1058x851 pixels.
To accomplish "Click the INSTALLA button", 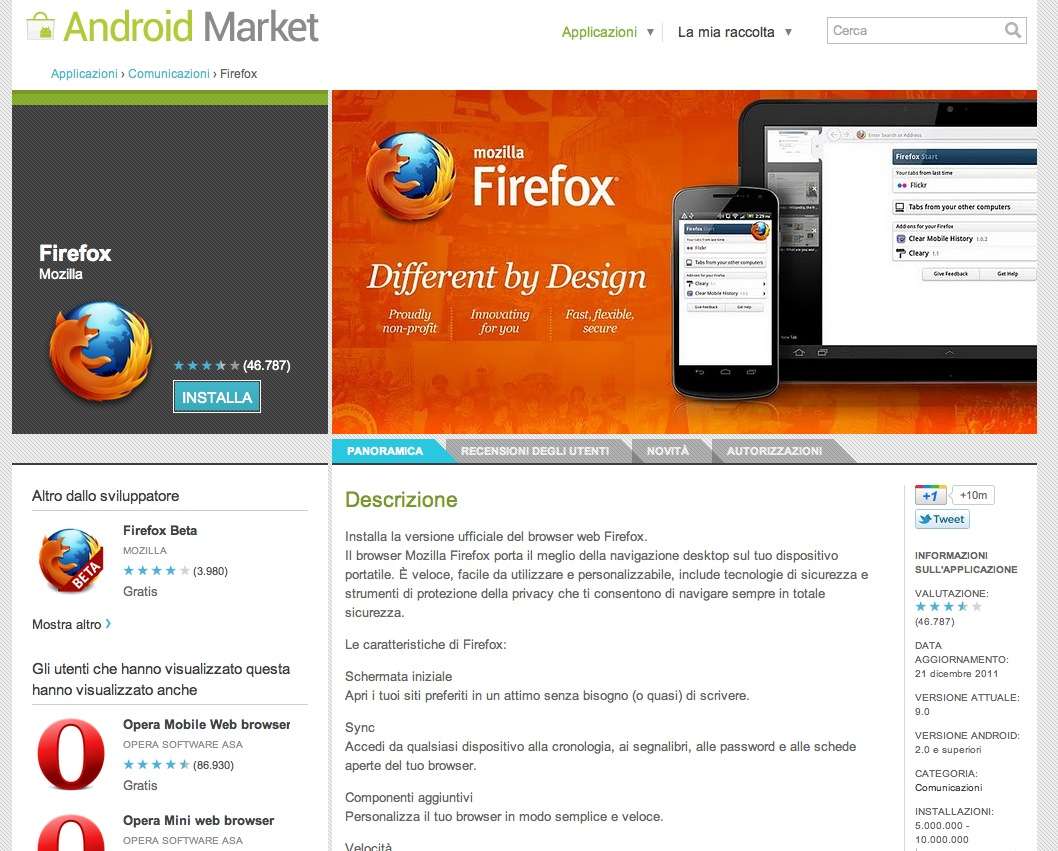I will click(217, 397).
